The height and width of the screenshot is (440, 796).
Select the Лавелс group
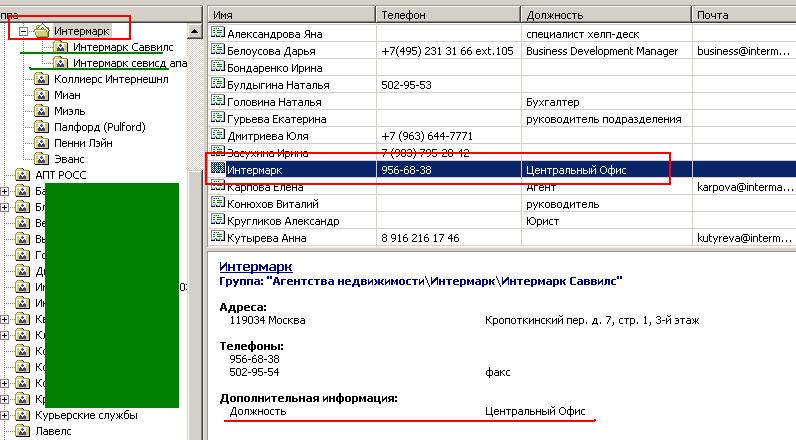click(53, 431)
